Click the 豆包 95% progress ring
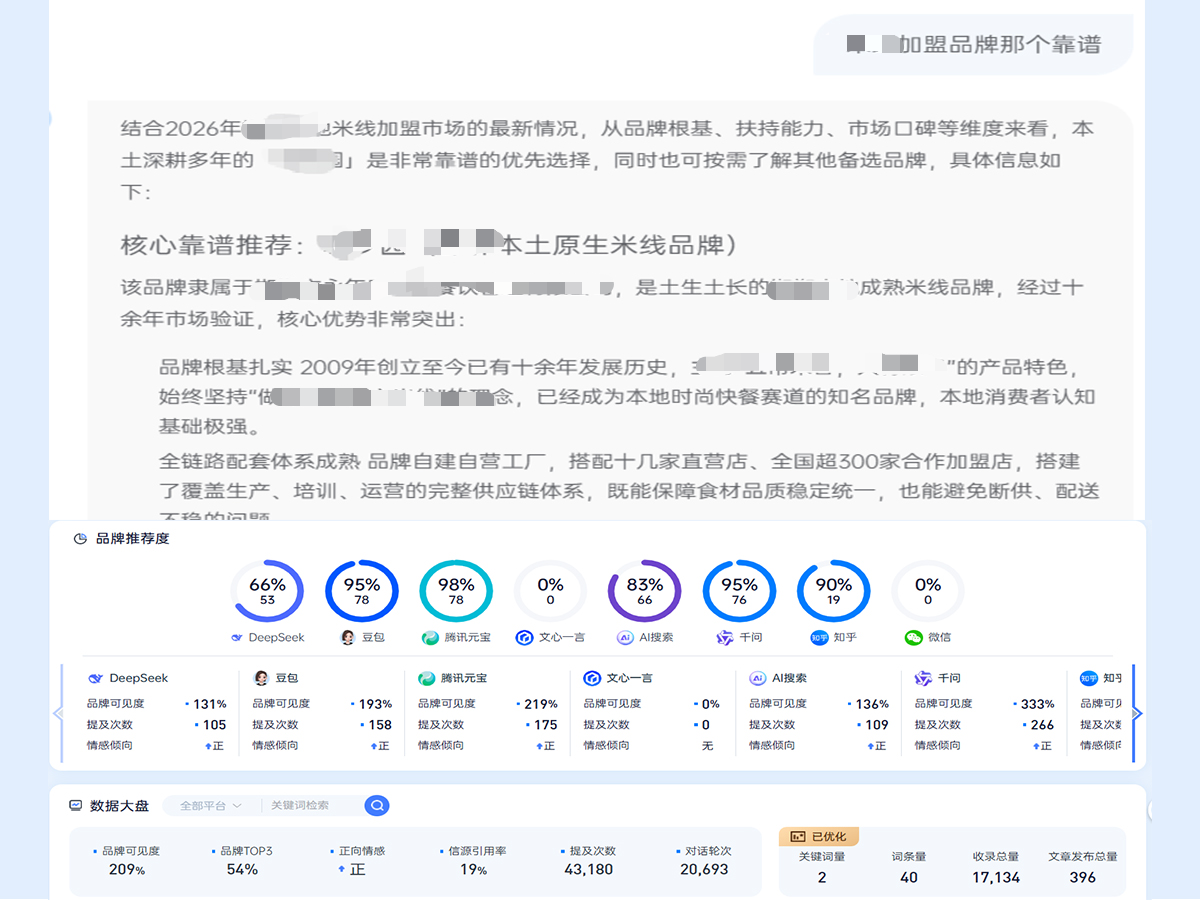The image size is (1200, 900). [362, 592]
